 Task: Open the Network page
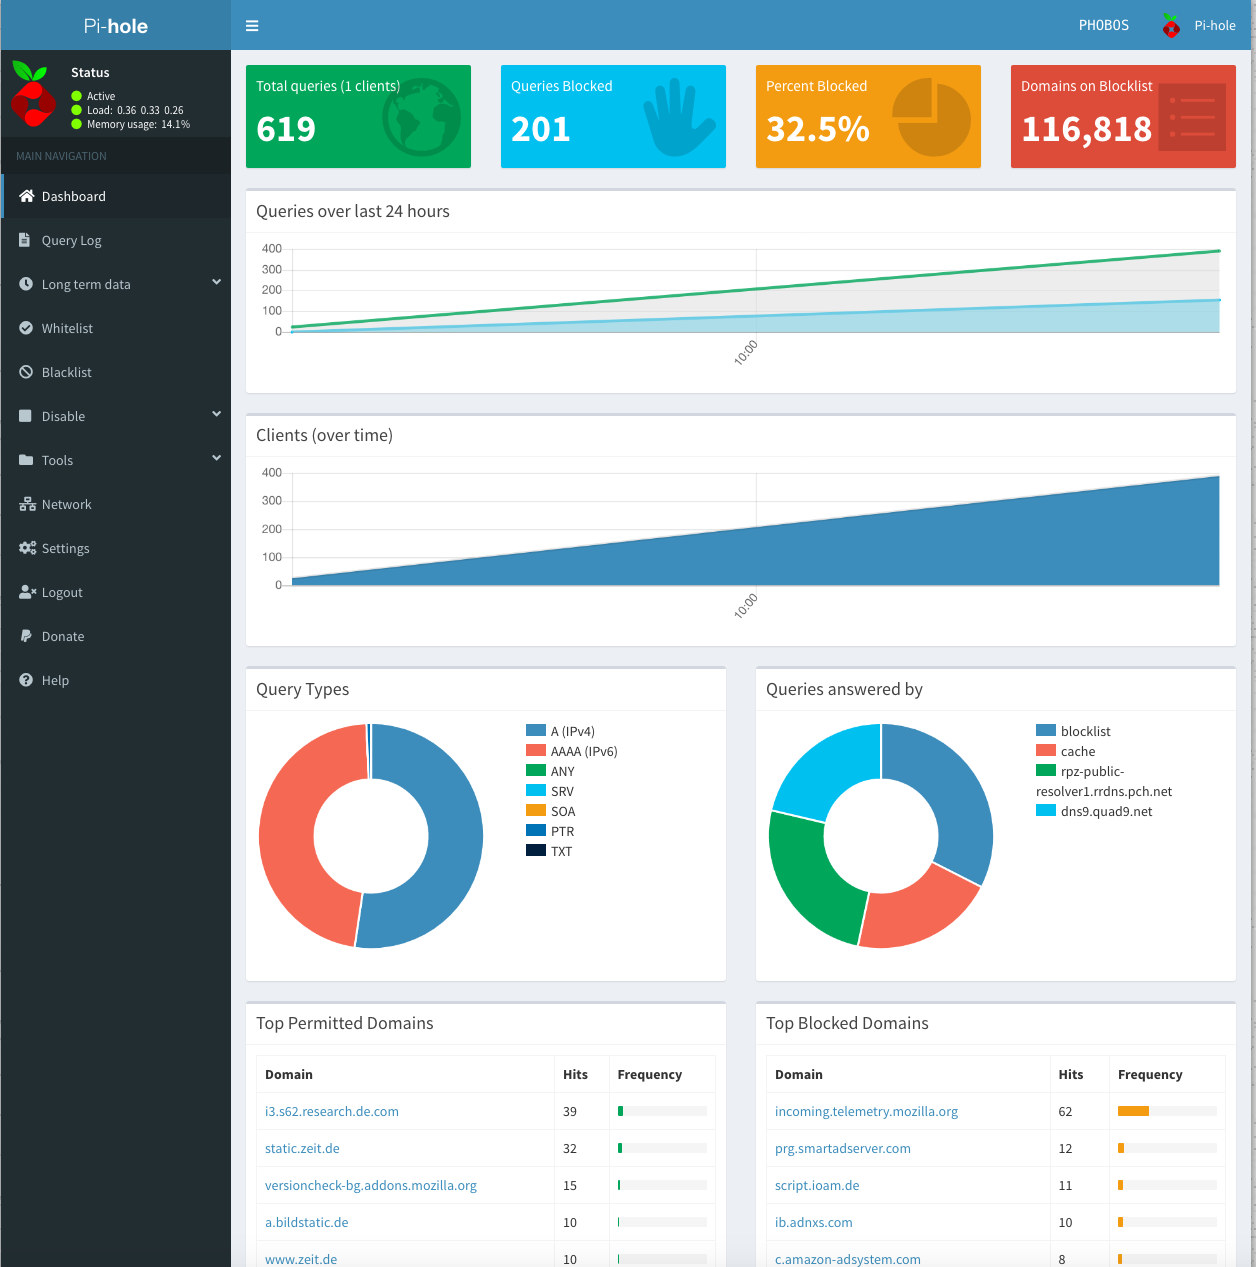116,504
